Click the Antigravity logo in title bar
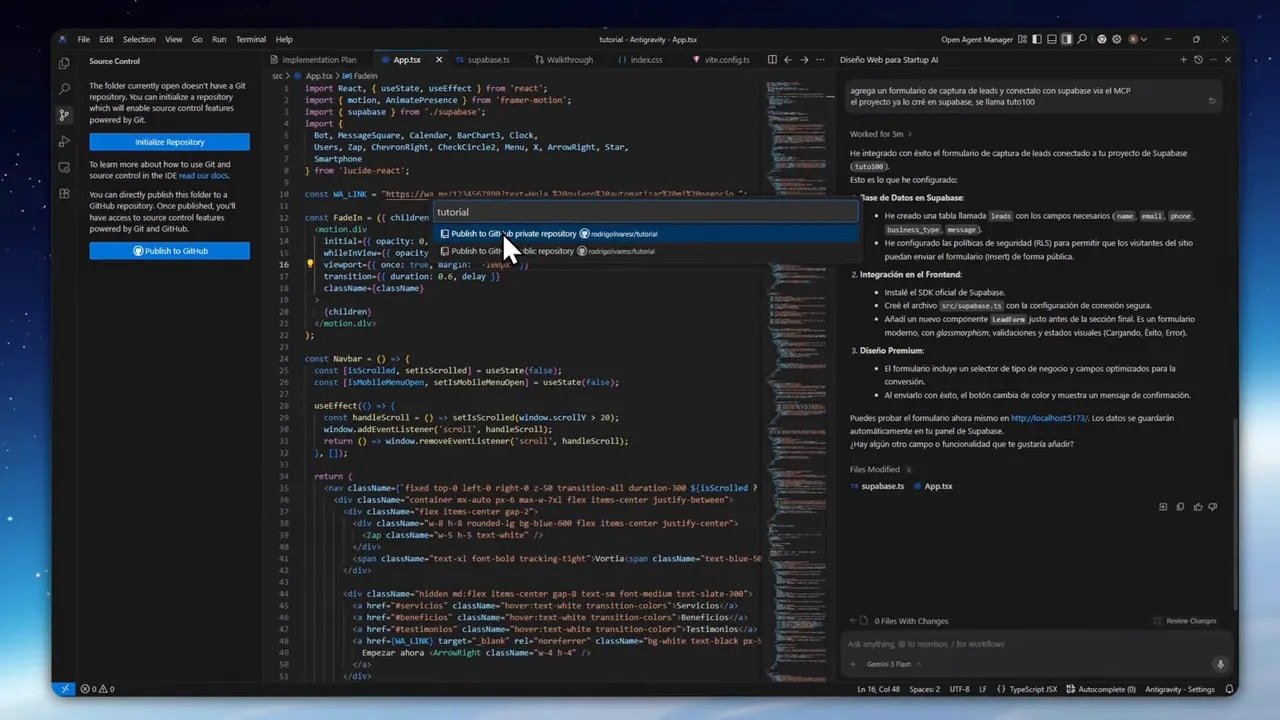1280x720 pixels. 62,39
